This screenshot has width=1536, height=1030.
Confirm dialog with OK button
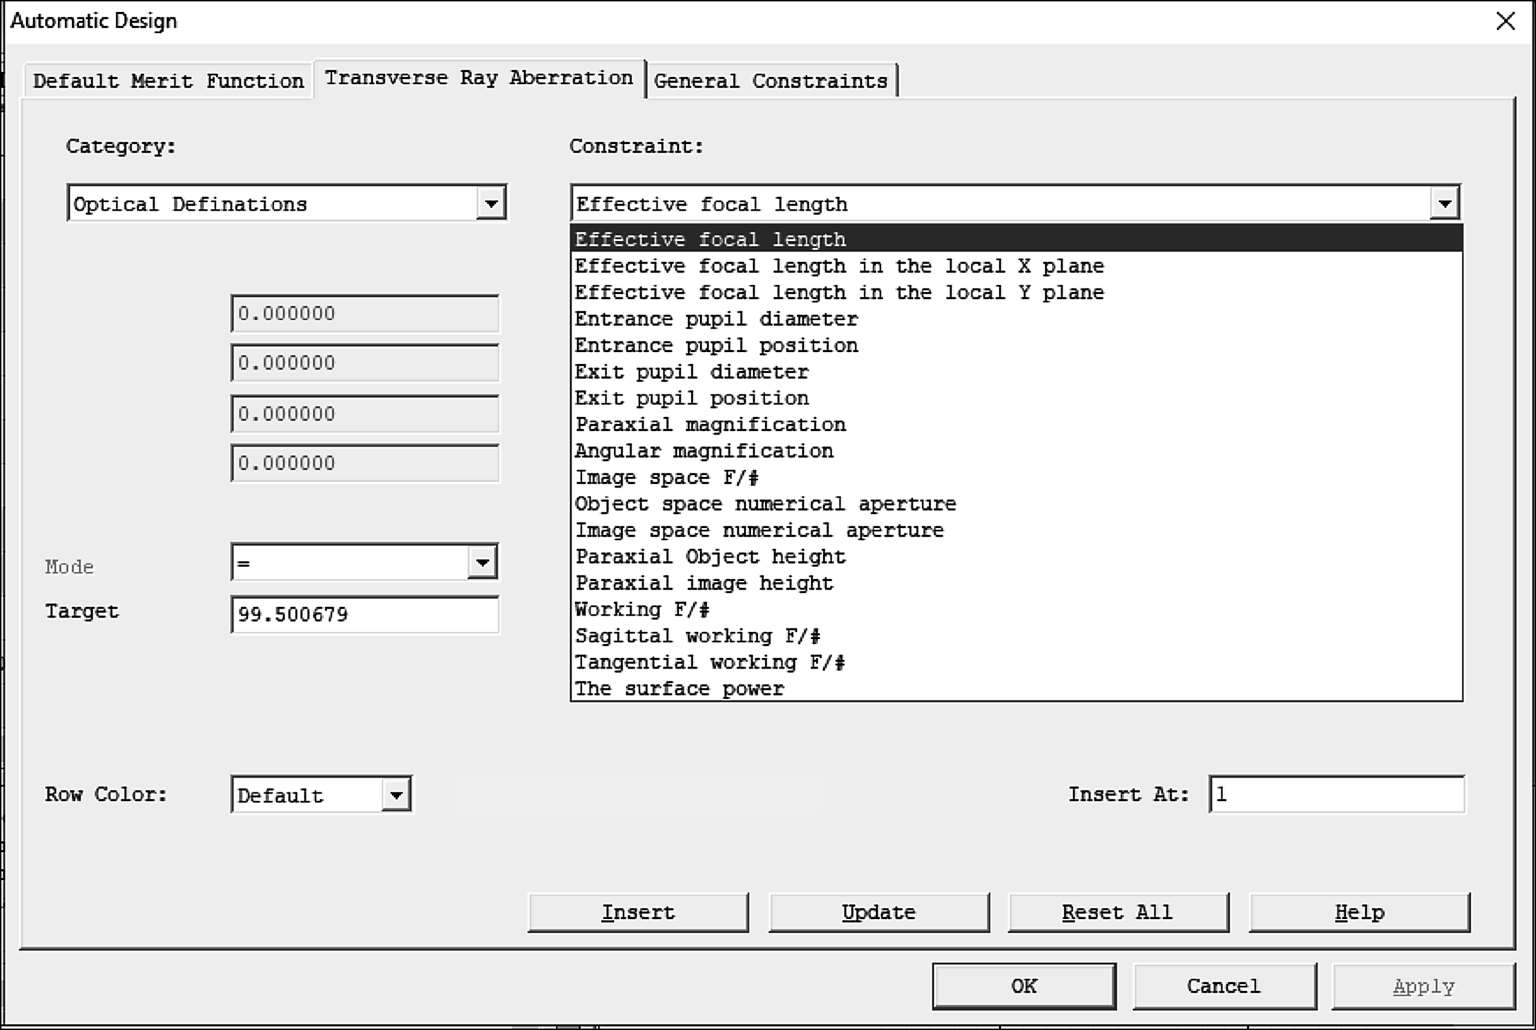pos(1023,986)
